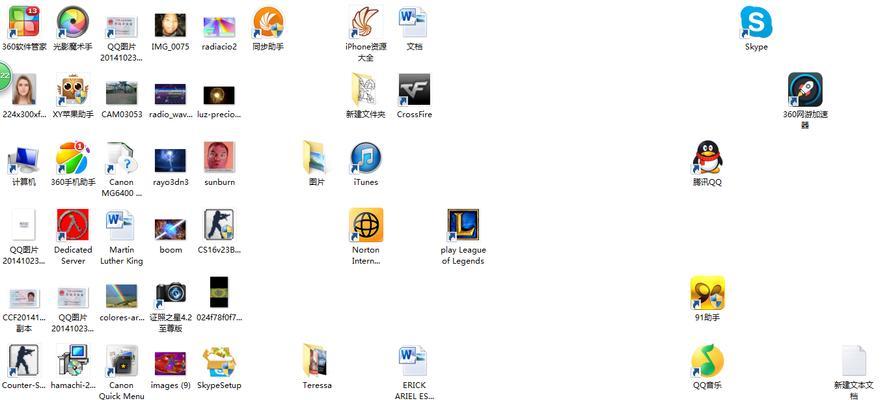Open the 文档 Word document icon
889x400 pixels.
click(x=414, y=22)
